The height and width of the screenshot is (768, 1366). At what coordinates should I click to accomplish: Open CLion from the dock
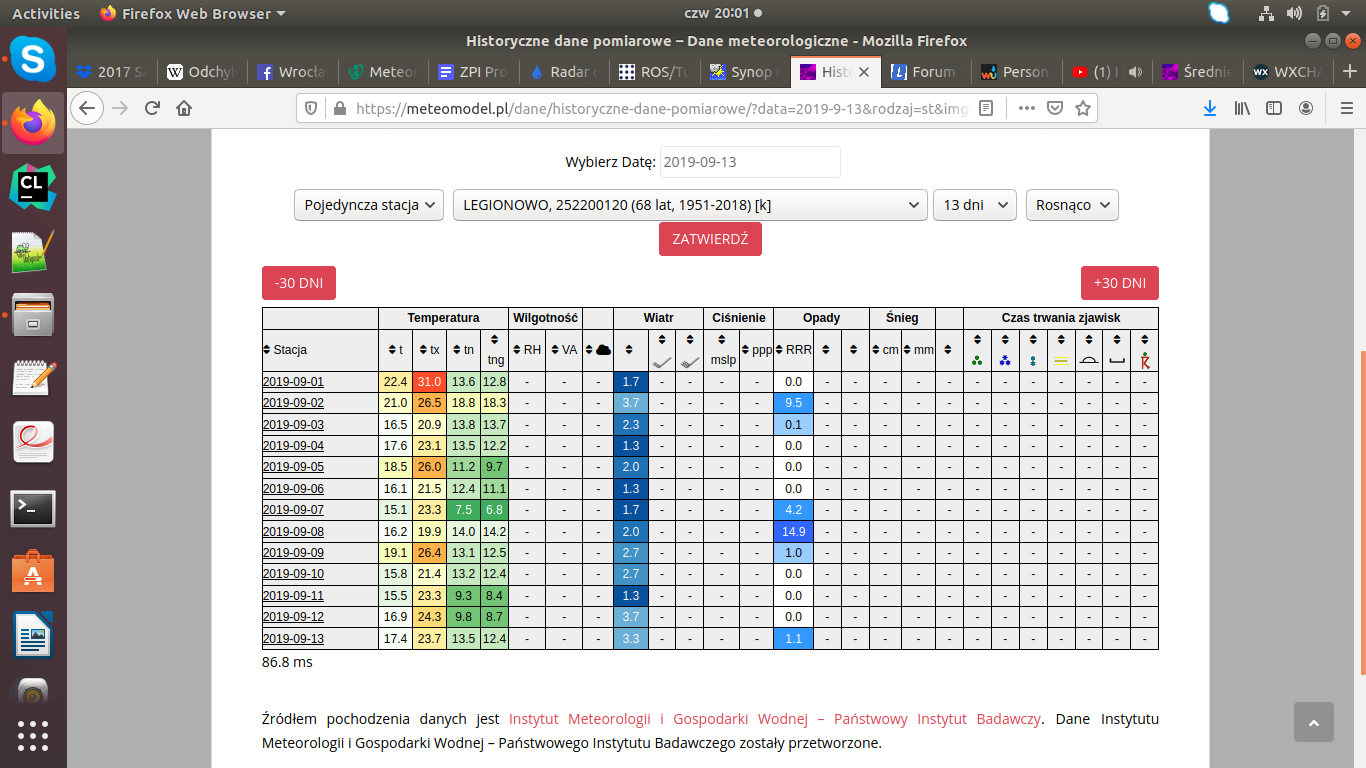[x=33, y=187]
